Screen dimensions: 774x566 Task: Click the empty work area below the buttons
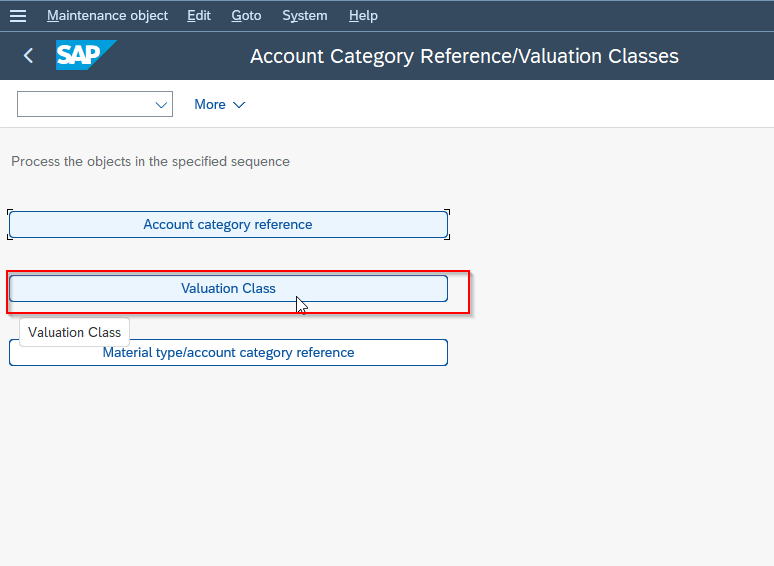point(387,464)
